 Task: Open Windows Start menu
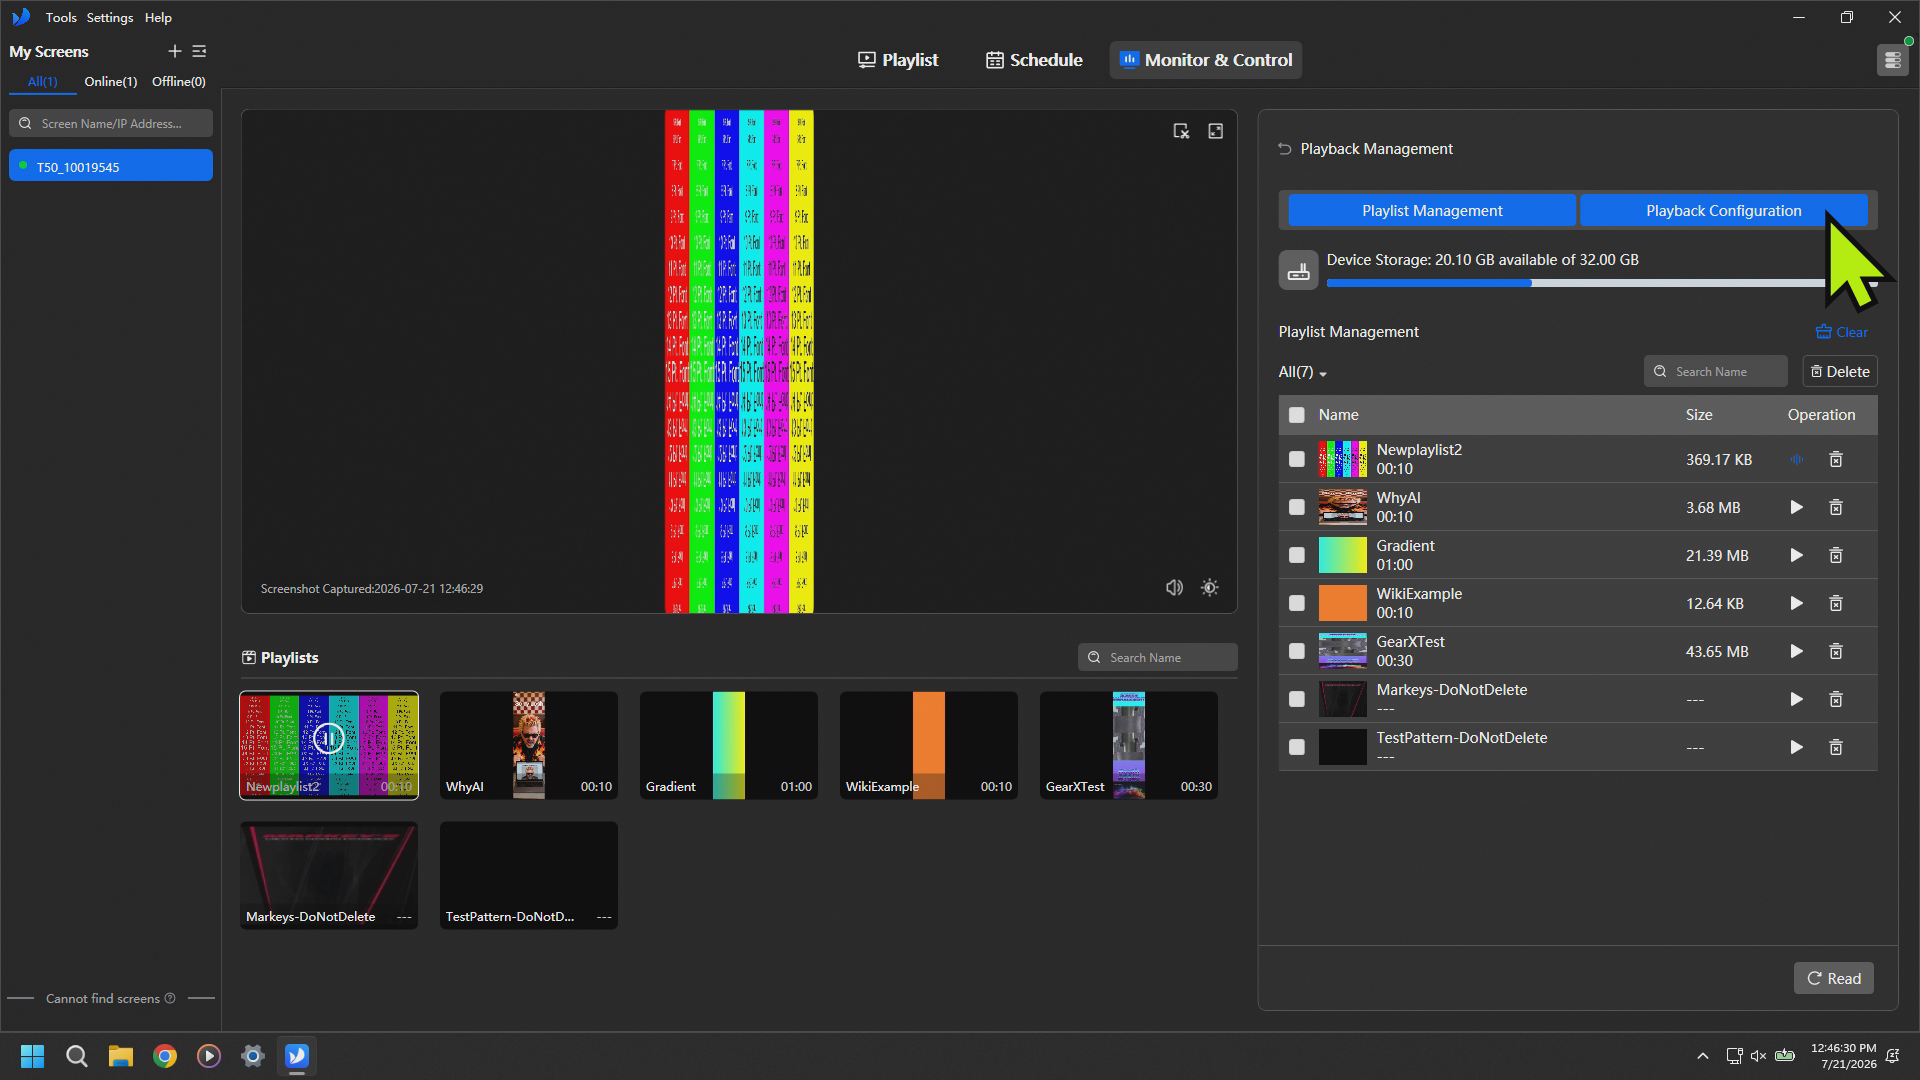click(x=32, y=1056)
